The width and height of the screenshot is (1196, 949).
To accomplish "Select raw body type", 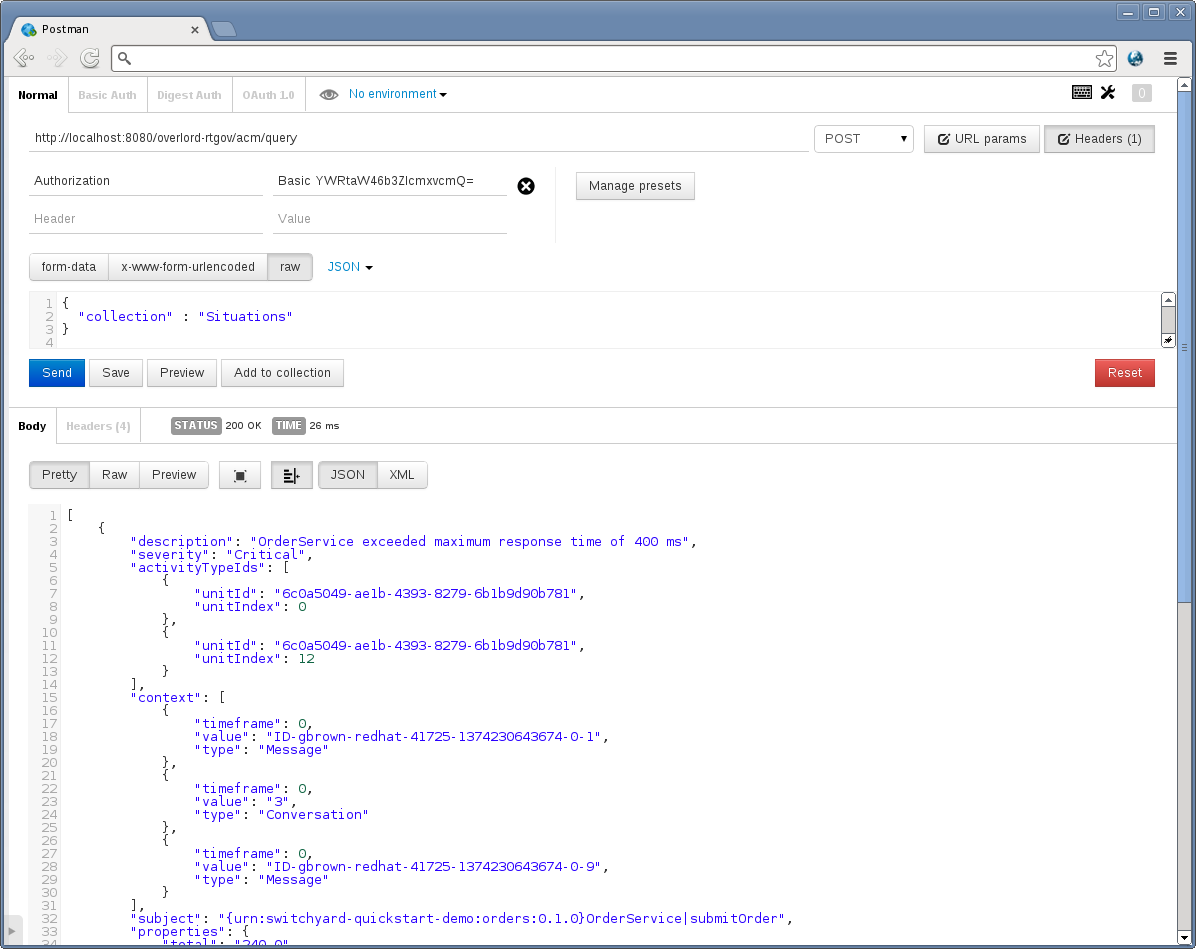I will coord(290,267).
